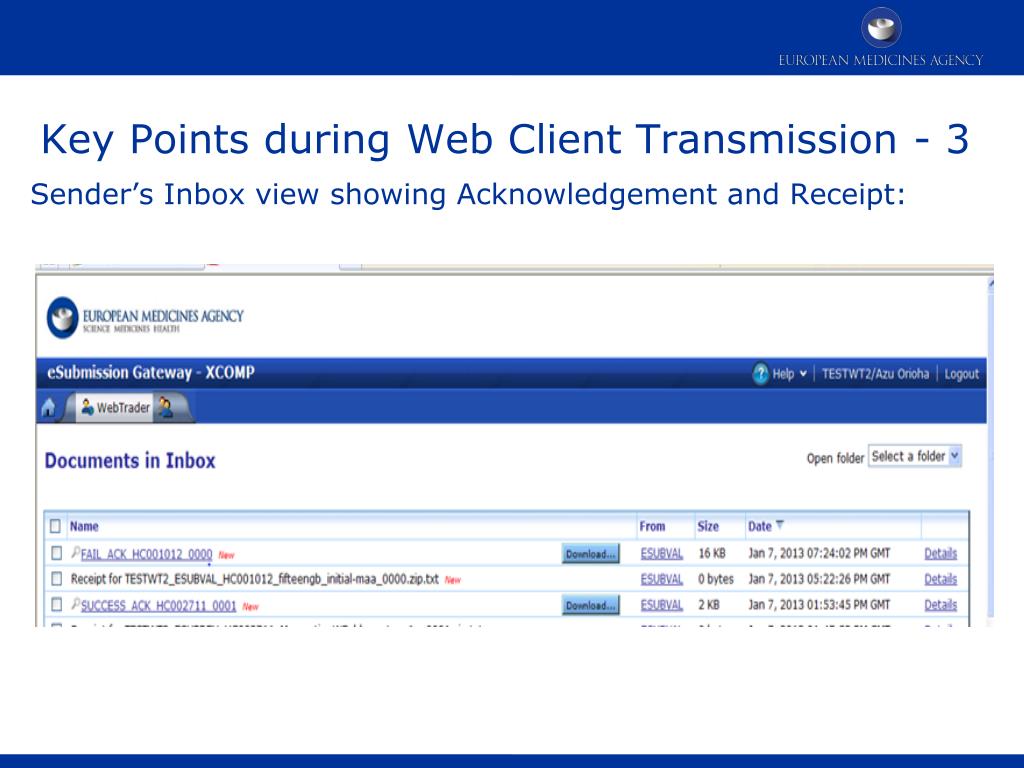Open ESUBVAL sender in FAIL_ACK row
This screenshot has width=1024, height=768.
point(662,554)
